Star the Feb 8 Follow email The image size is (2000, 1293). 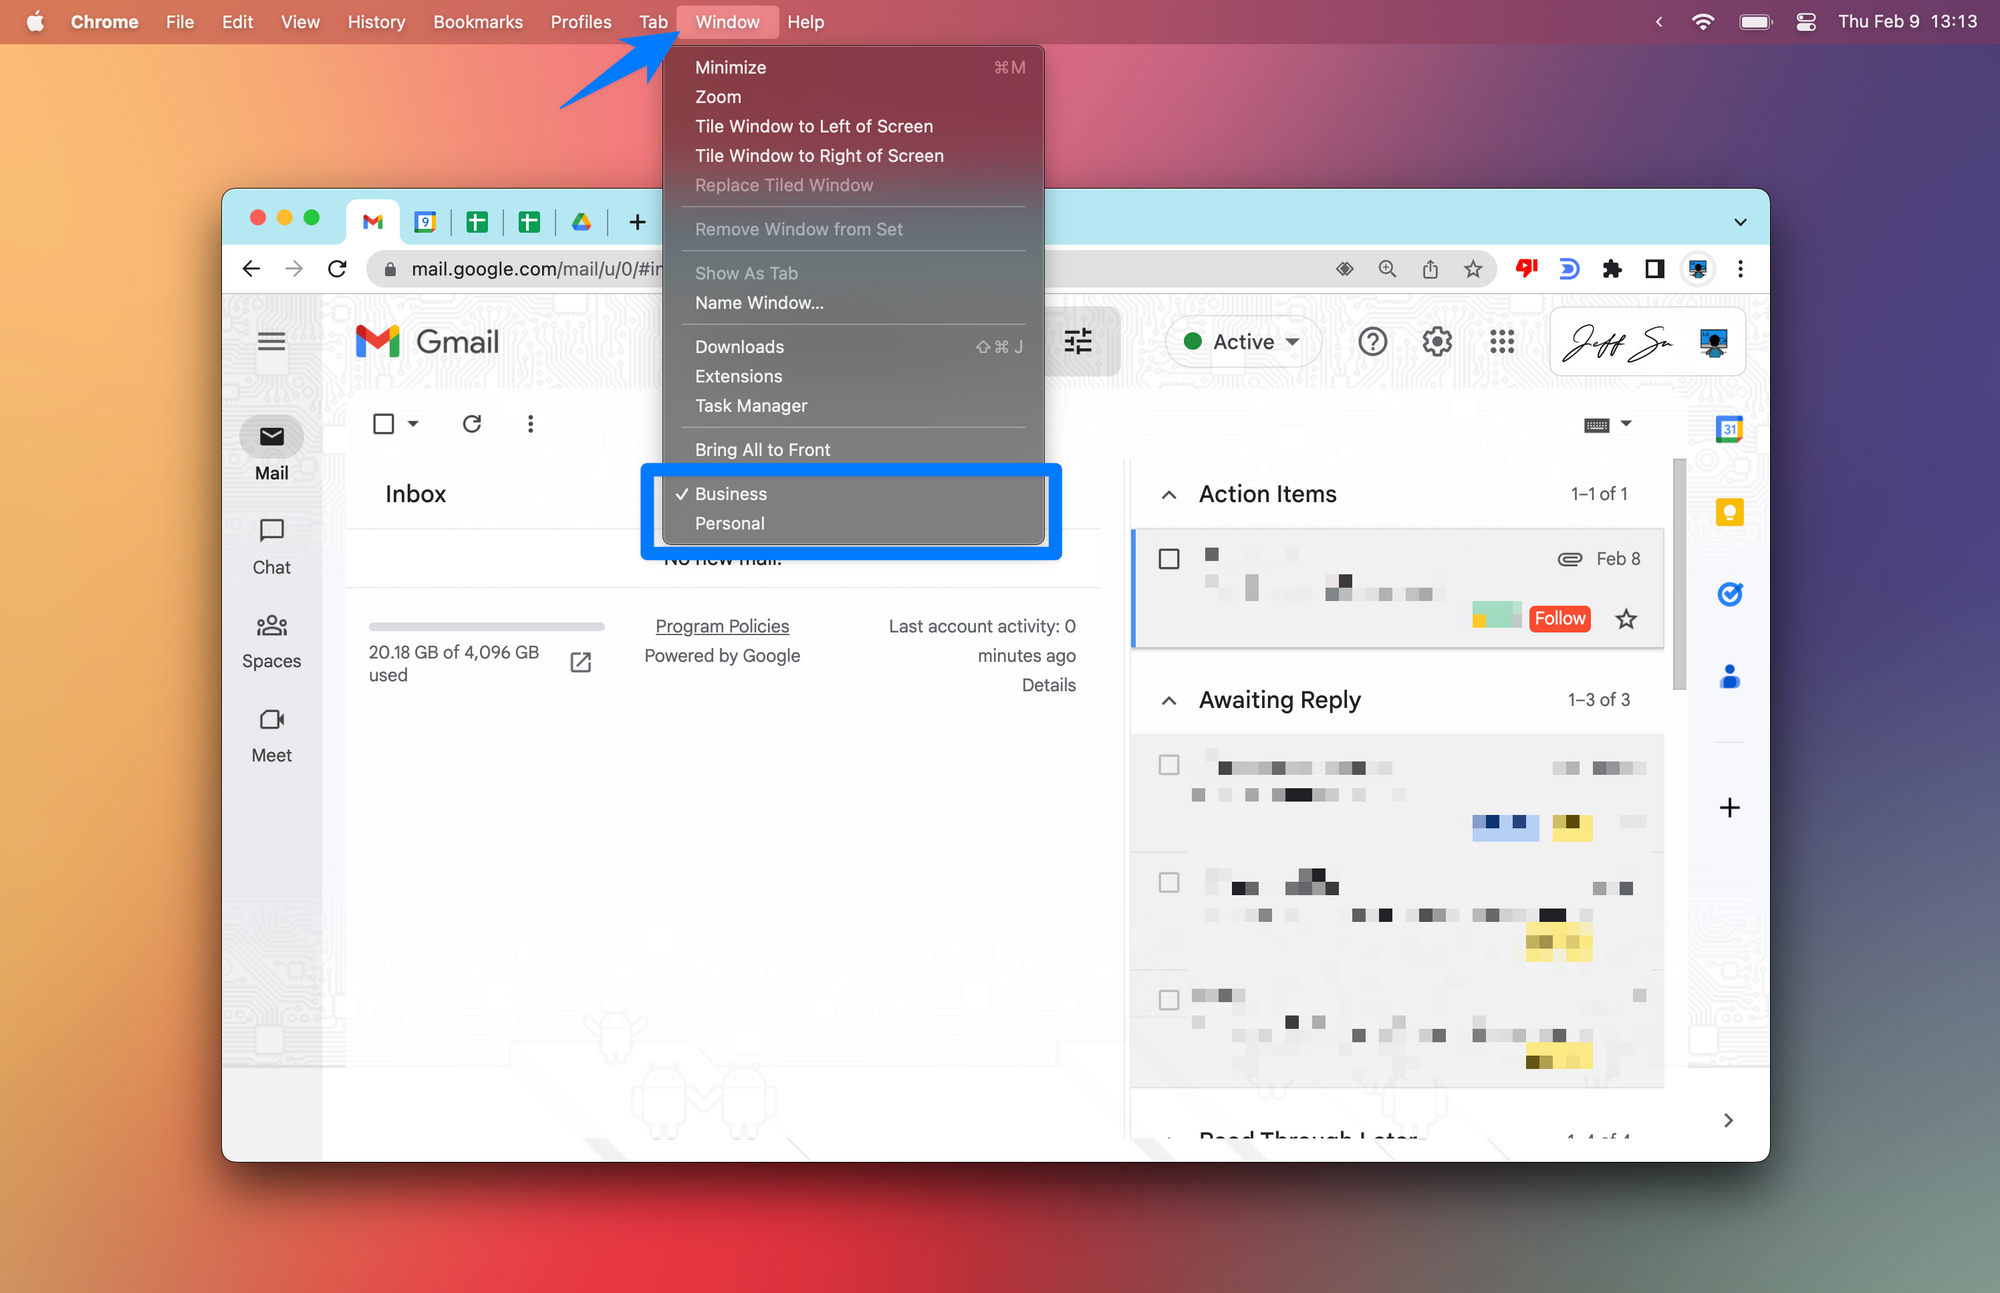(x=1626, y=618)
